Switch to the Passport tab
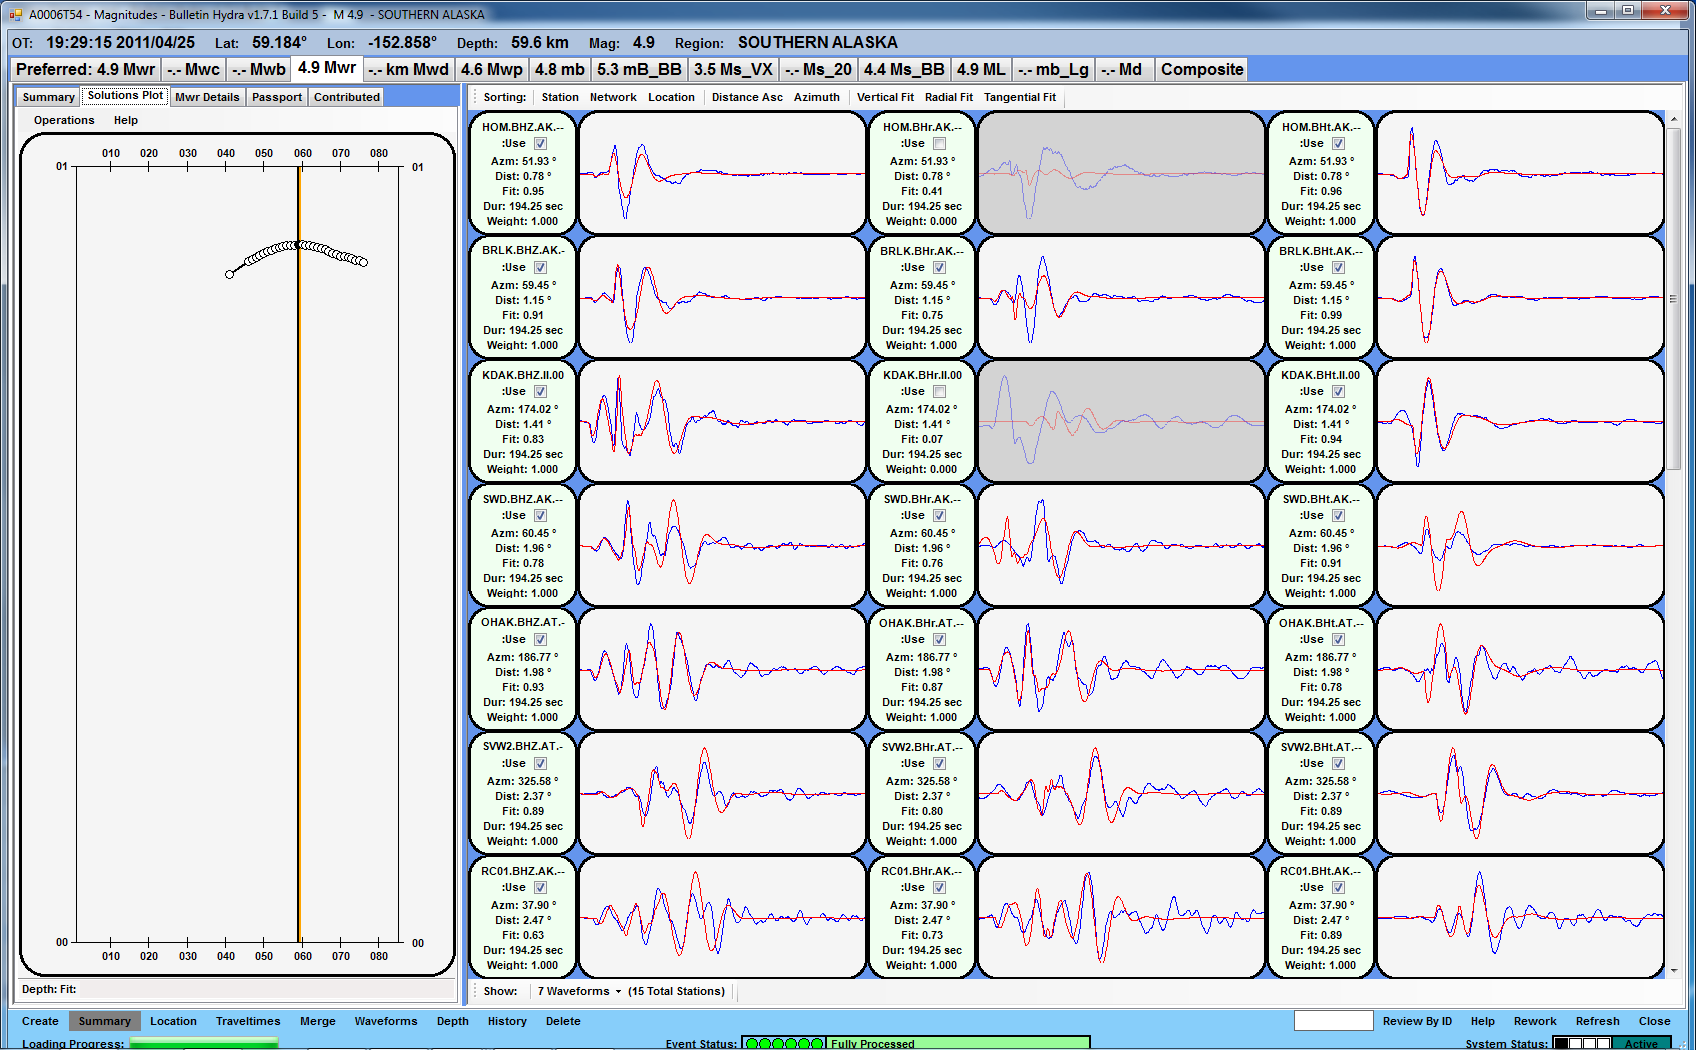Screen dimensions: 1696x1050 (x=277, y=97)
